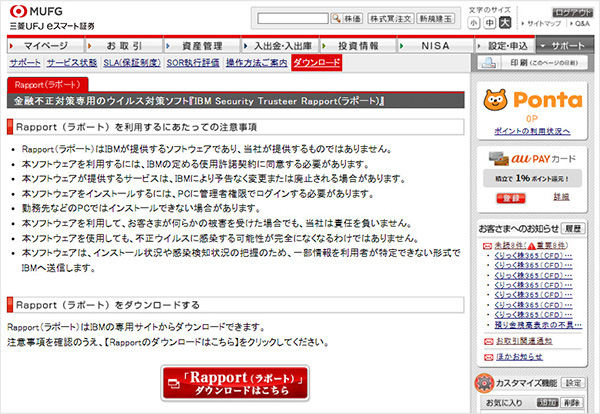The height and width of the screenshot is (414, 600).
Task: Click envelope icon beside 未読8件
Action: tap(487, 246)
